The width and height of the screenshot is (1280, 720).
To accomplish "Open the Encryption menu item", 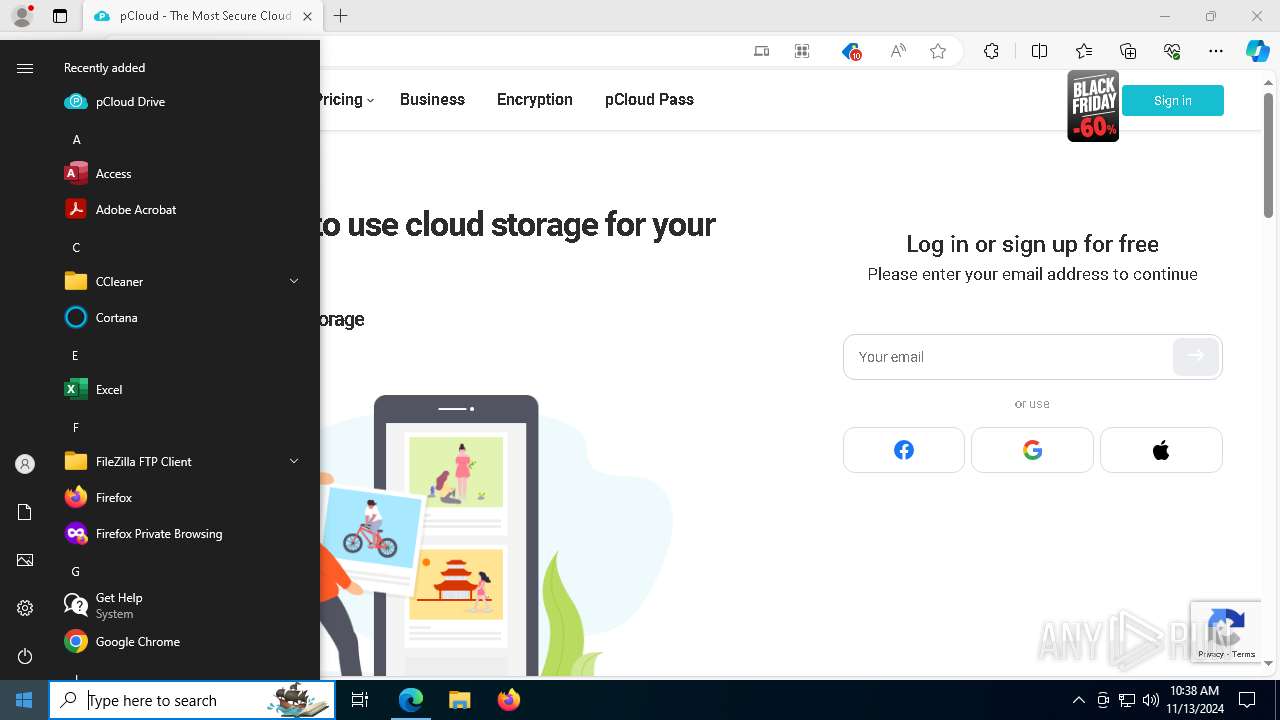I will pos(535,100).
